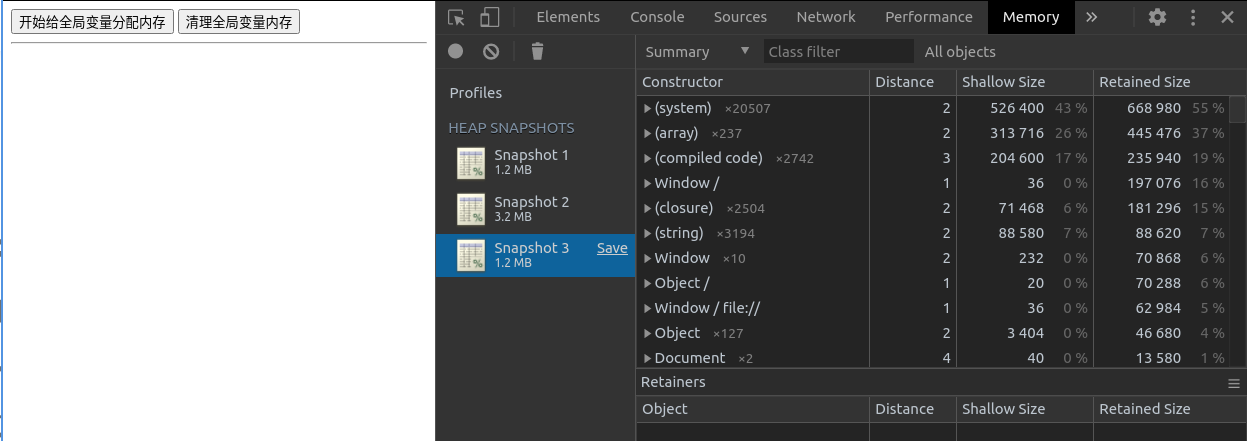Click Save link for Snapshot 3
This screenshot has width=1247, height=441.
click(612, 248)
